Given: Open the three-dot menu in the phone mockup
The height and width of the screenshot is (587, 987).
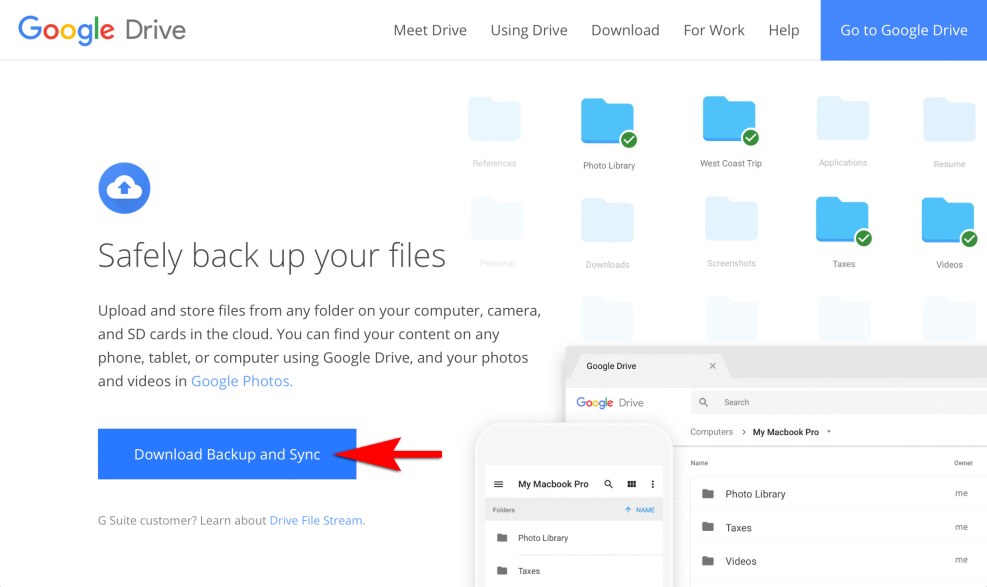Looking at the screenshot, I should click(x=652, y=483).
